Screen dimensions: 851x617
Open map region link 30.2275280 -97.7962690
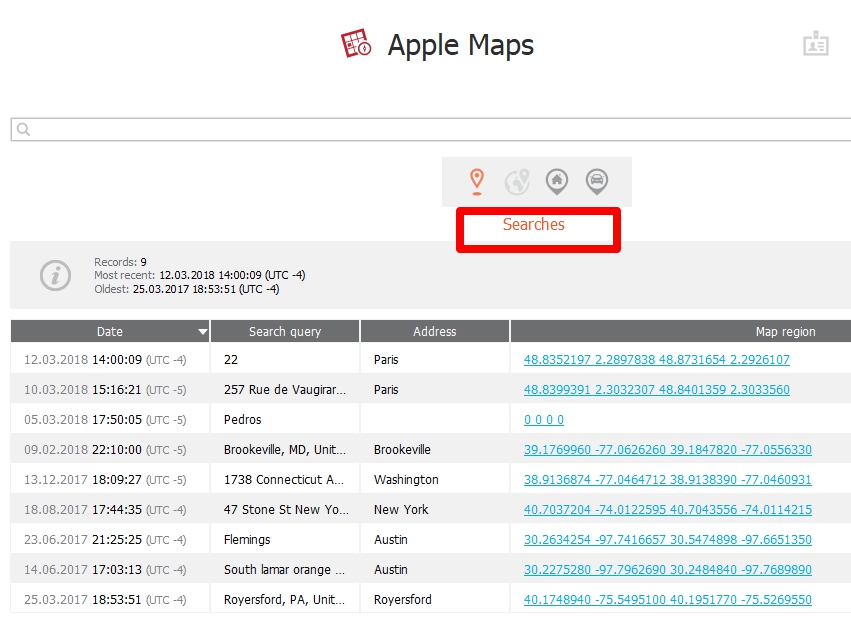pyautogui.click(x=668, y=569)
